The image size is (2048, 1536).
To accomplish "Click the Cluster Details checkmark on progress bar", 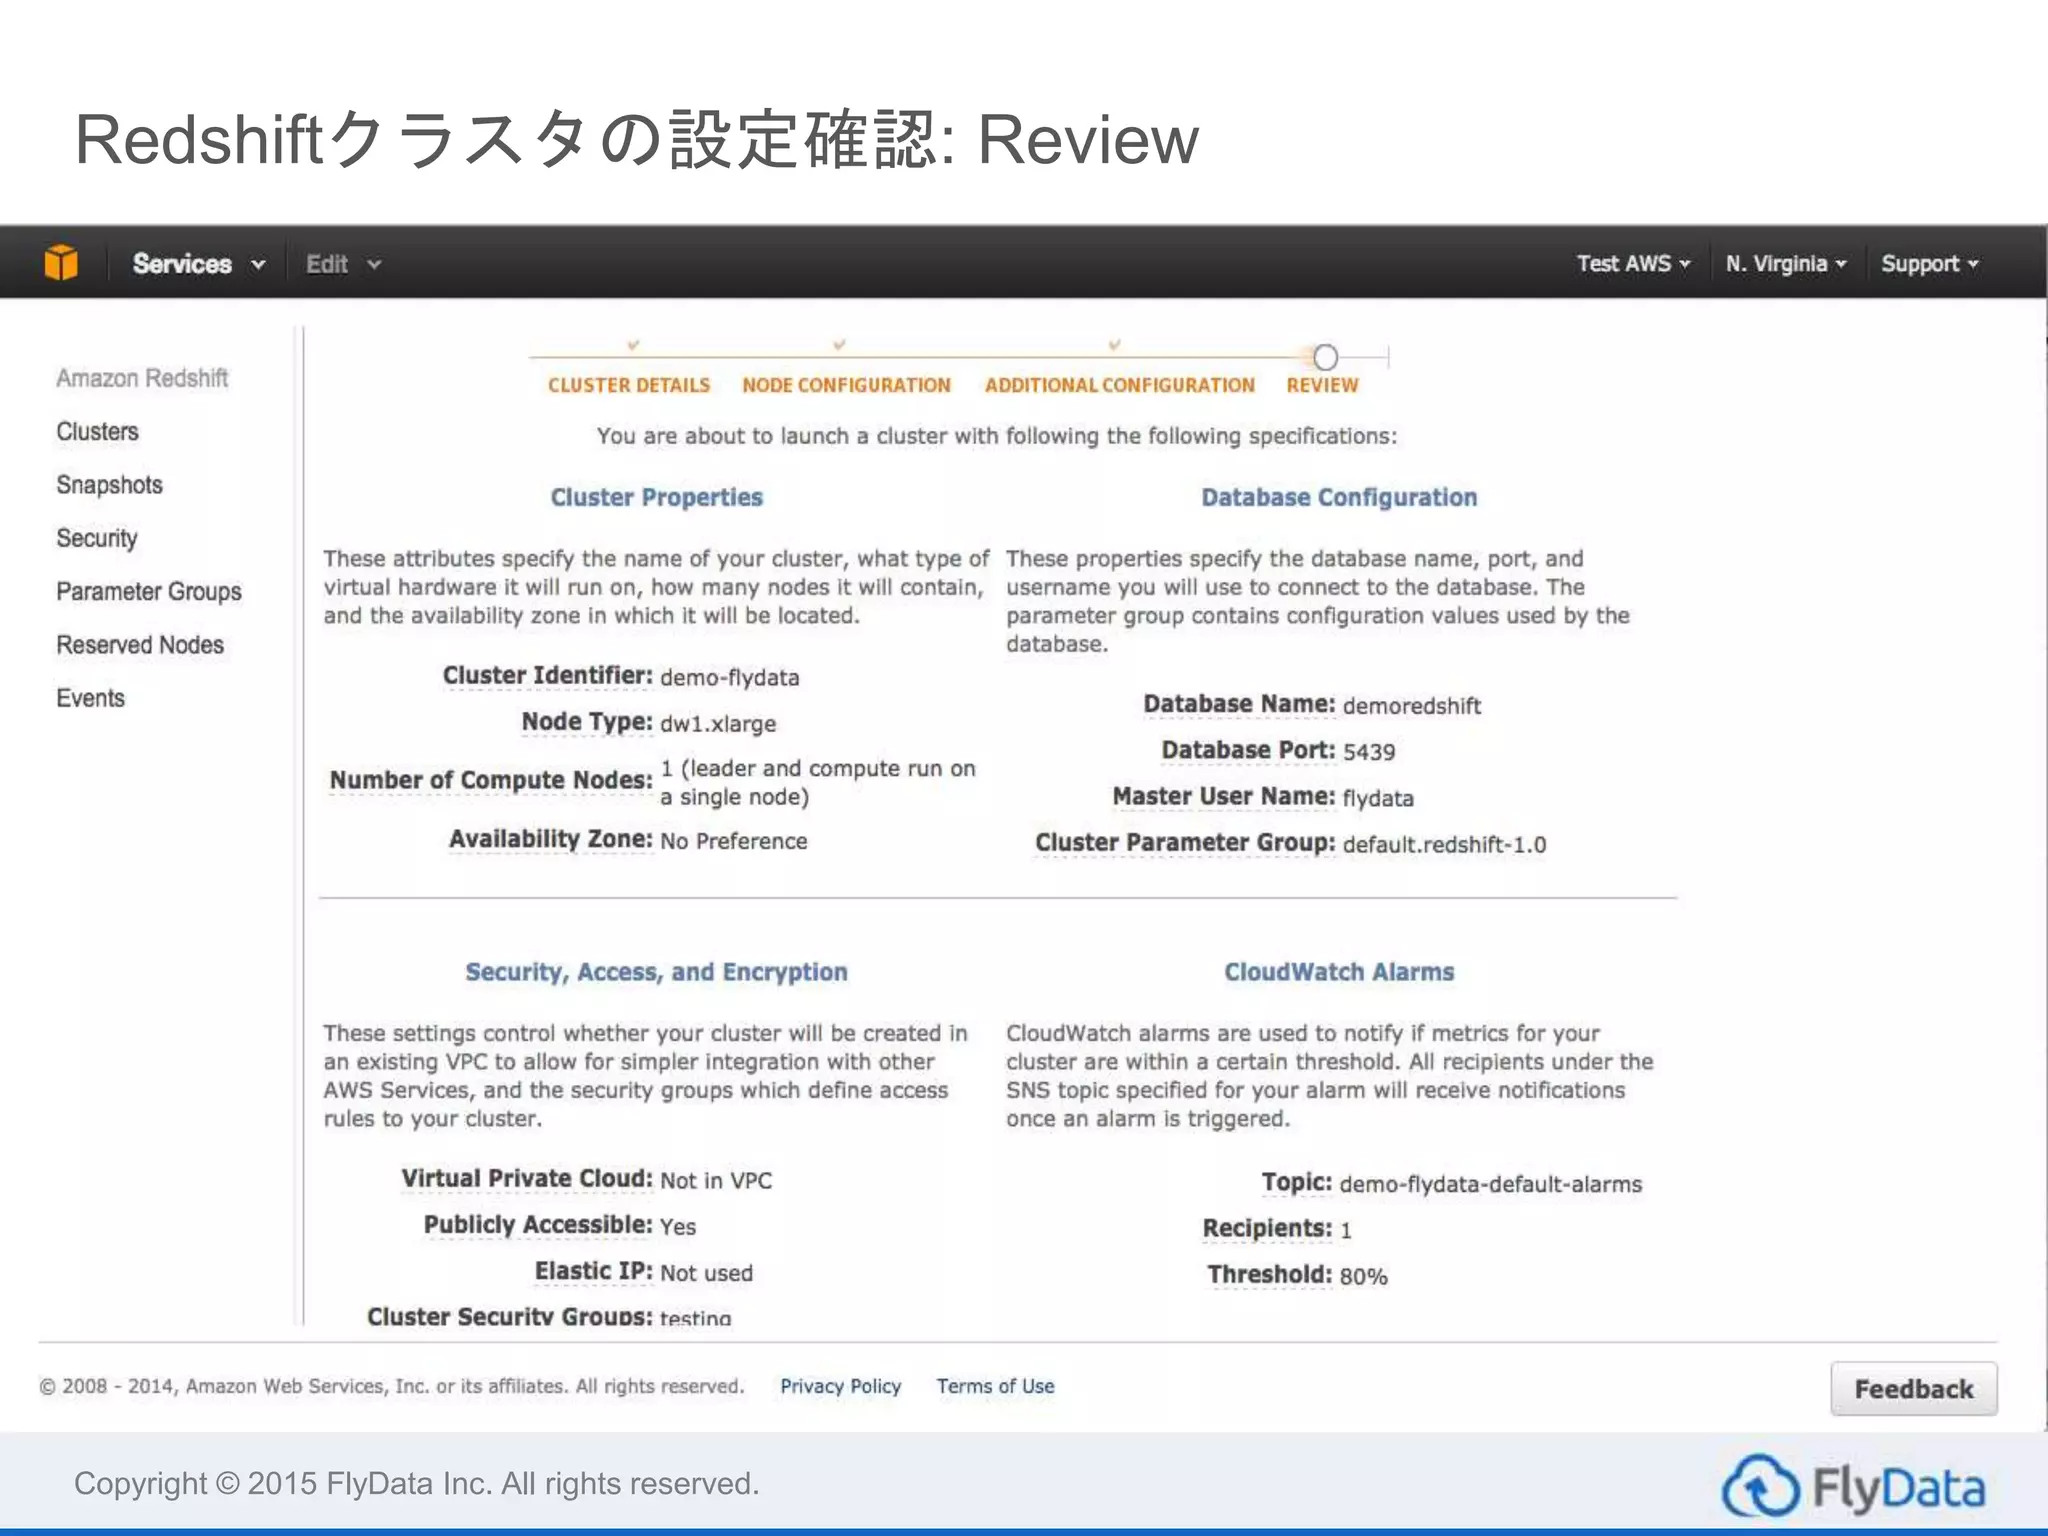I will [633, 345].
